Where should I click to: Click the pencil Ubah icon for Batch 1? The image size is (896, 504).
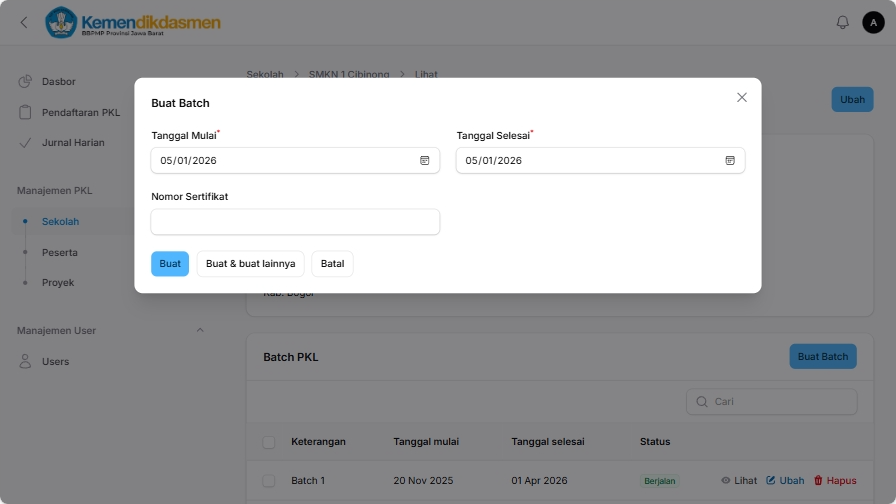pos(771,481)
